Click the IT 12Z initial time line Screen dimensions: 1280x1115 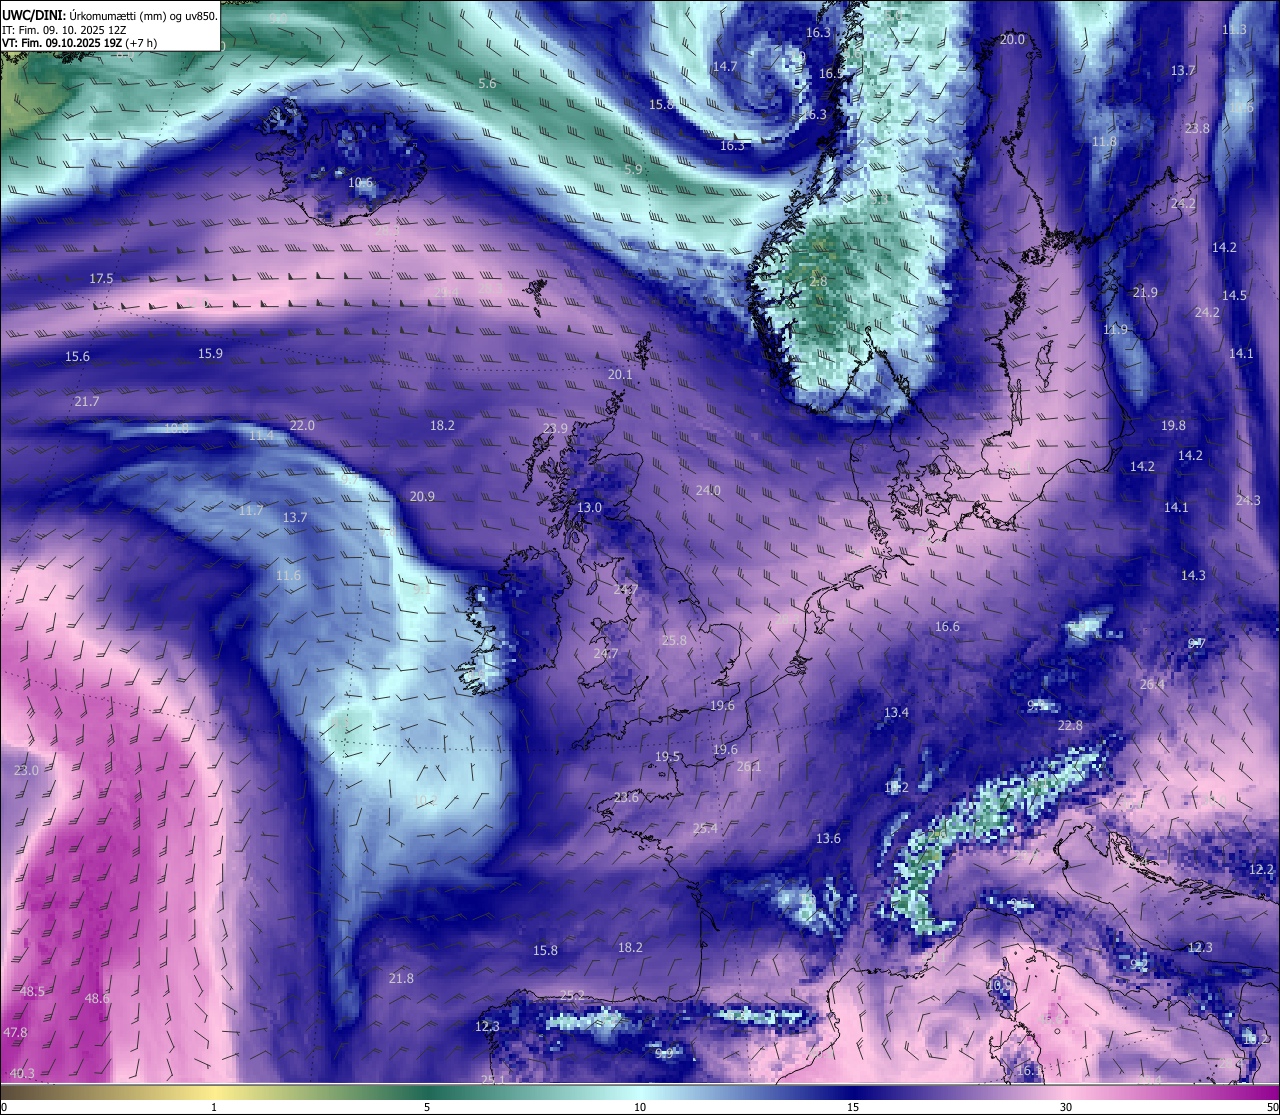[x=64, y=30]
